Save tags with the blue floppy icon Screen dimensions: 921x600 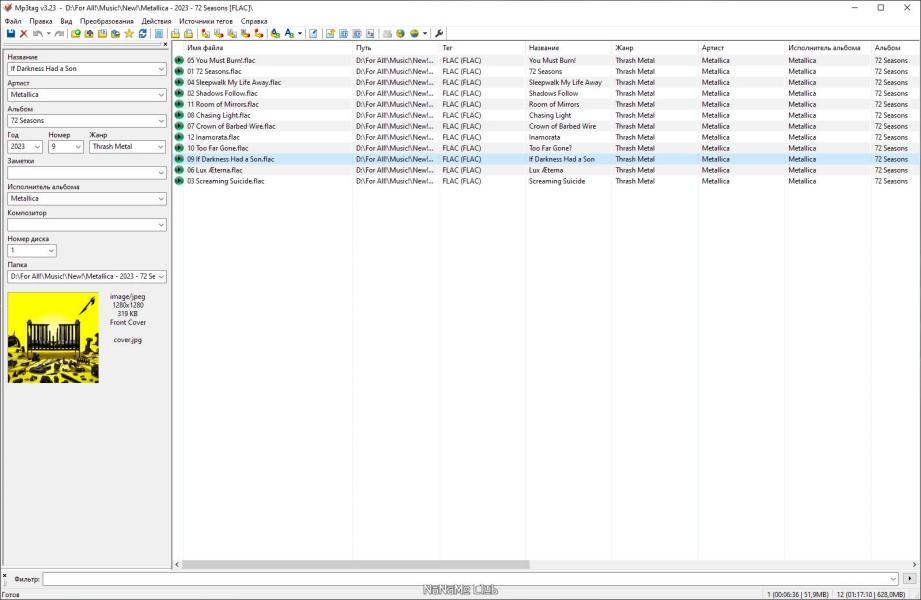point(11,33)
